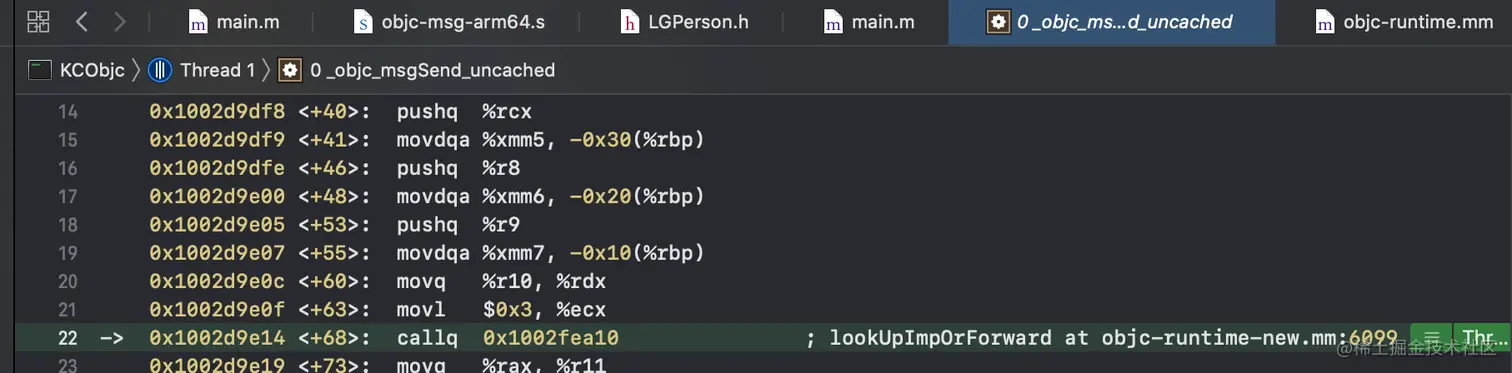
Task: Click the gear icon beside _objc_msgSend_uncached breadcrumb
Action: tap(290, 70)
